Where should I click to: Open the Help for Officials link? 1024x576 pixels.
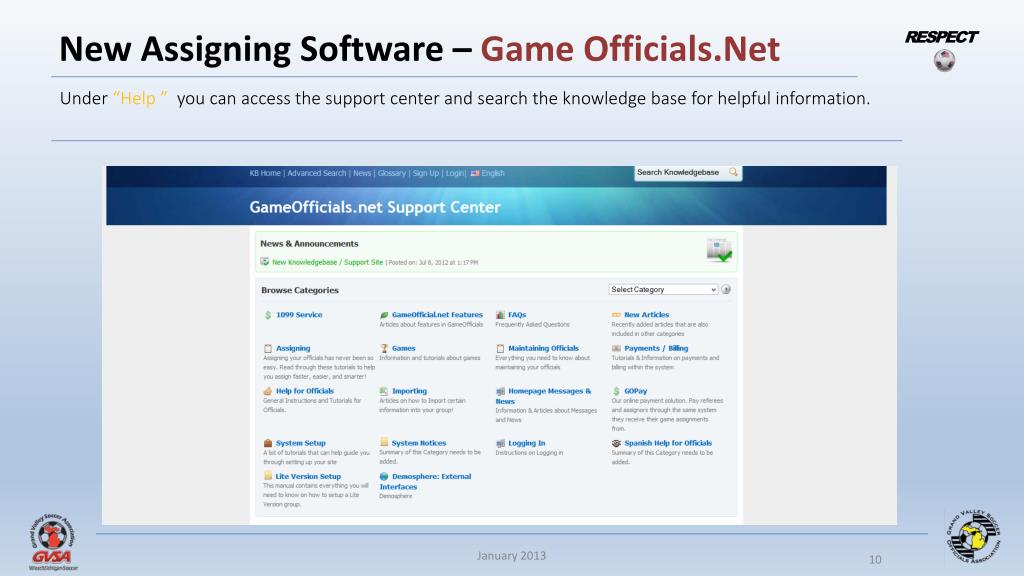(304, 391)
